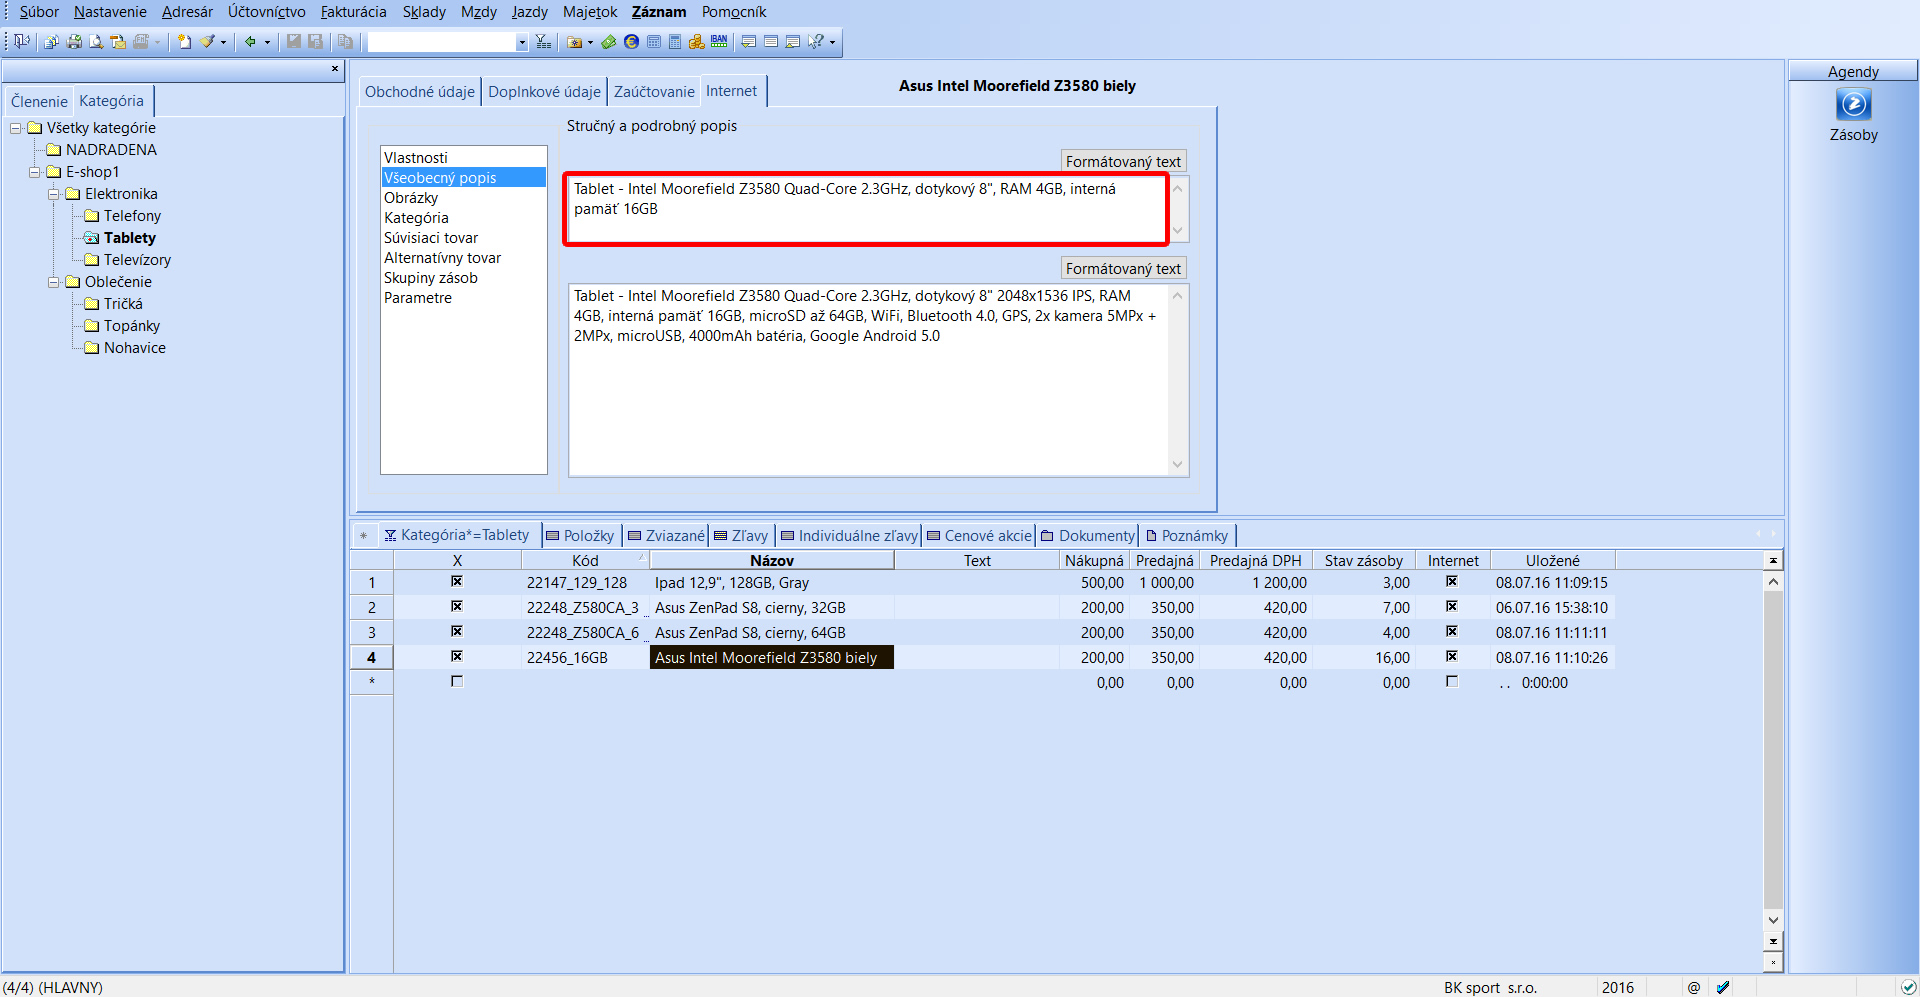Click vertical scrollbar of product grid
The width and height of the screenshot is (1920, 997).
[1773, 750]
